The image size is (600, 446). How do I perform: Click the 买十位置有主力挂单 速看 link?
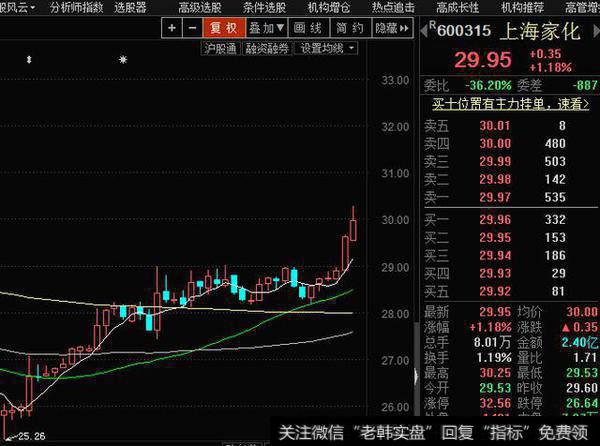point(510,104)
